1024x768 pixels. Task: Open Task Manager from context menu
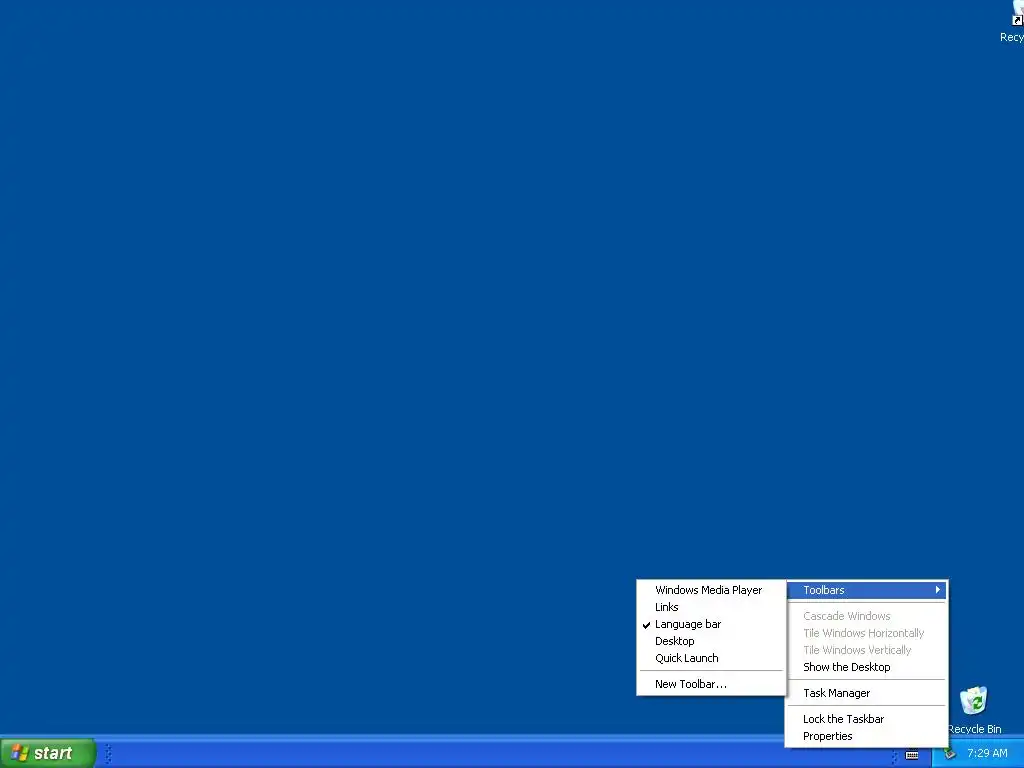867,693
